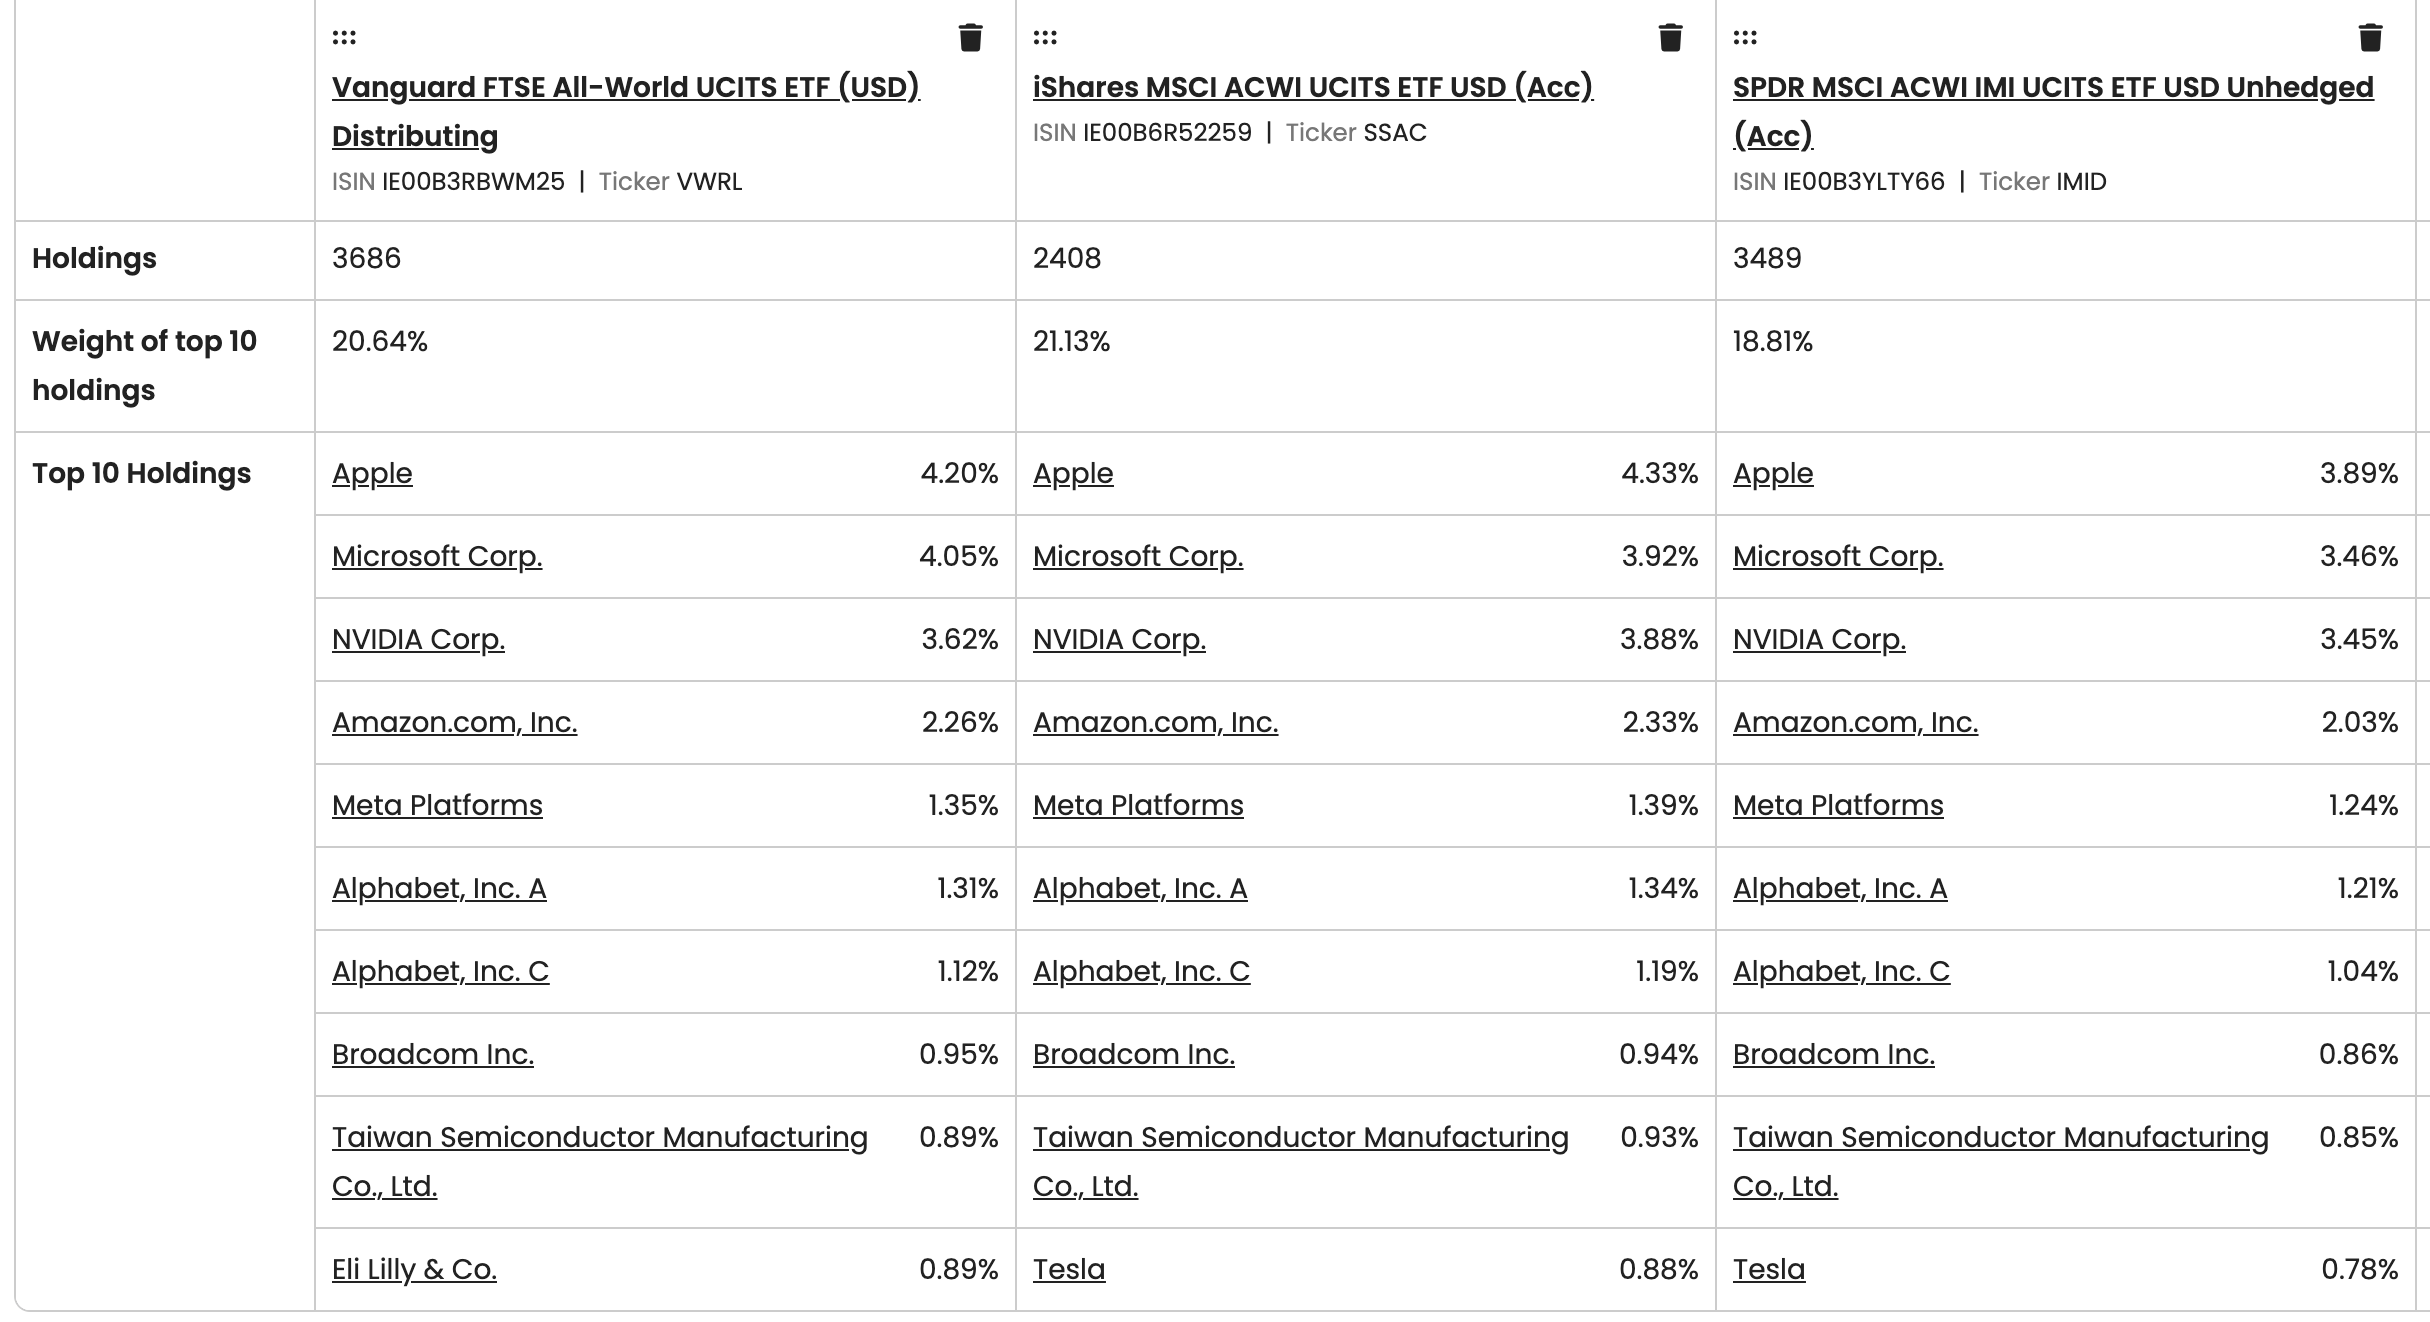Delete the SPDR MSCI ACWI IMI column

click(2370, 38)
